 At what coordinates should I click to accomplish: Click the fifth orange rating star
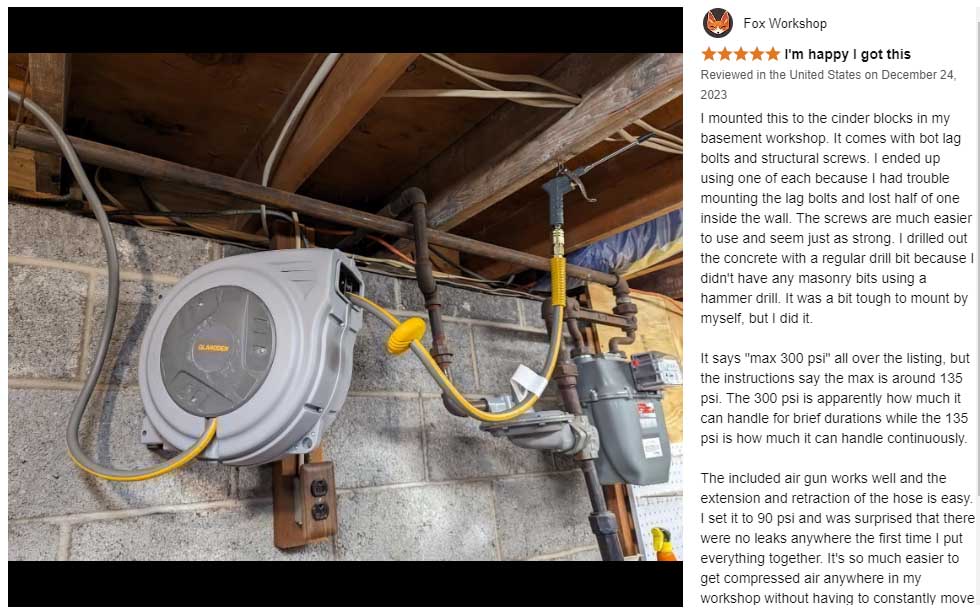[773, 54]
